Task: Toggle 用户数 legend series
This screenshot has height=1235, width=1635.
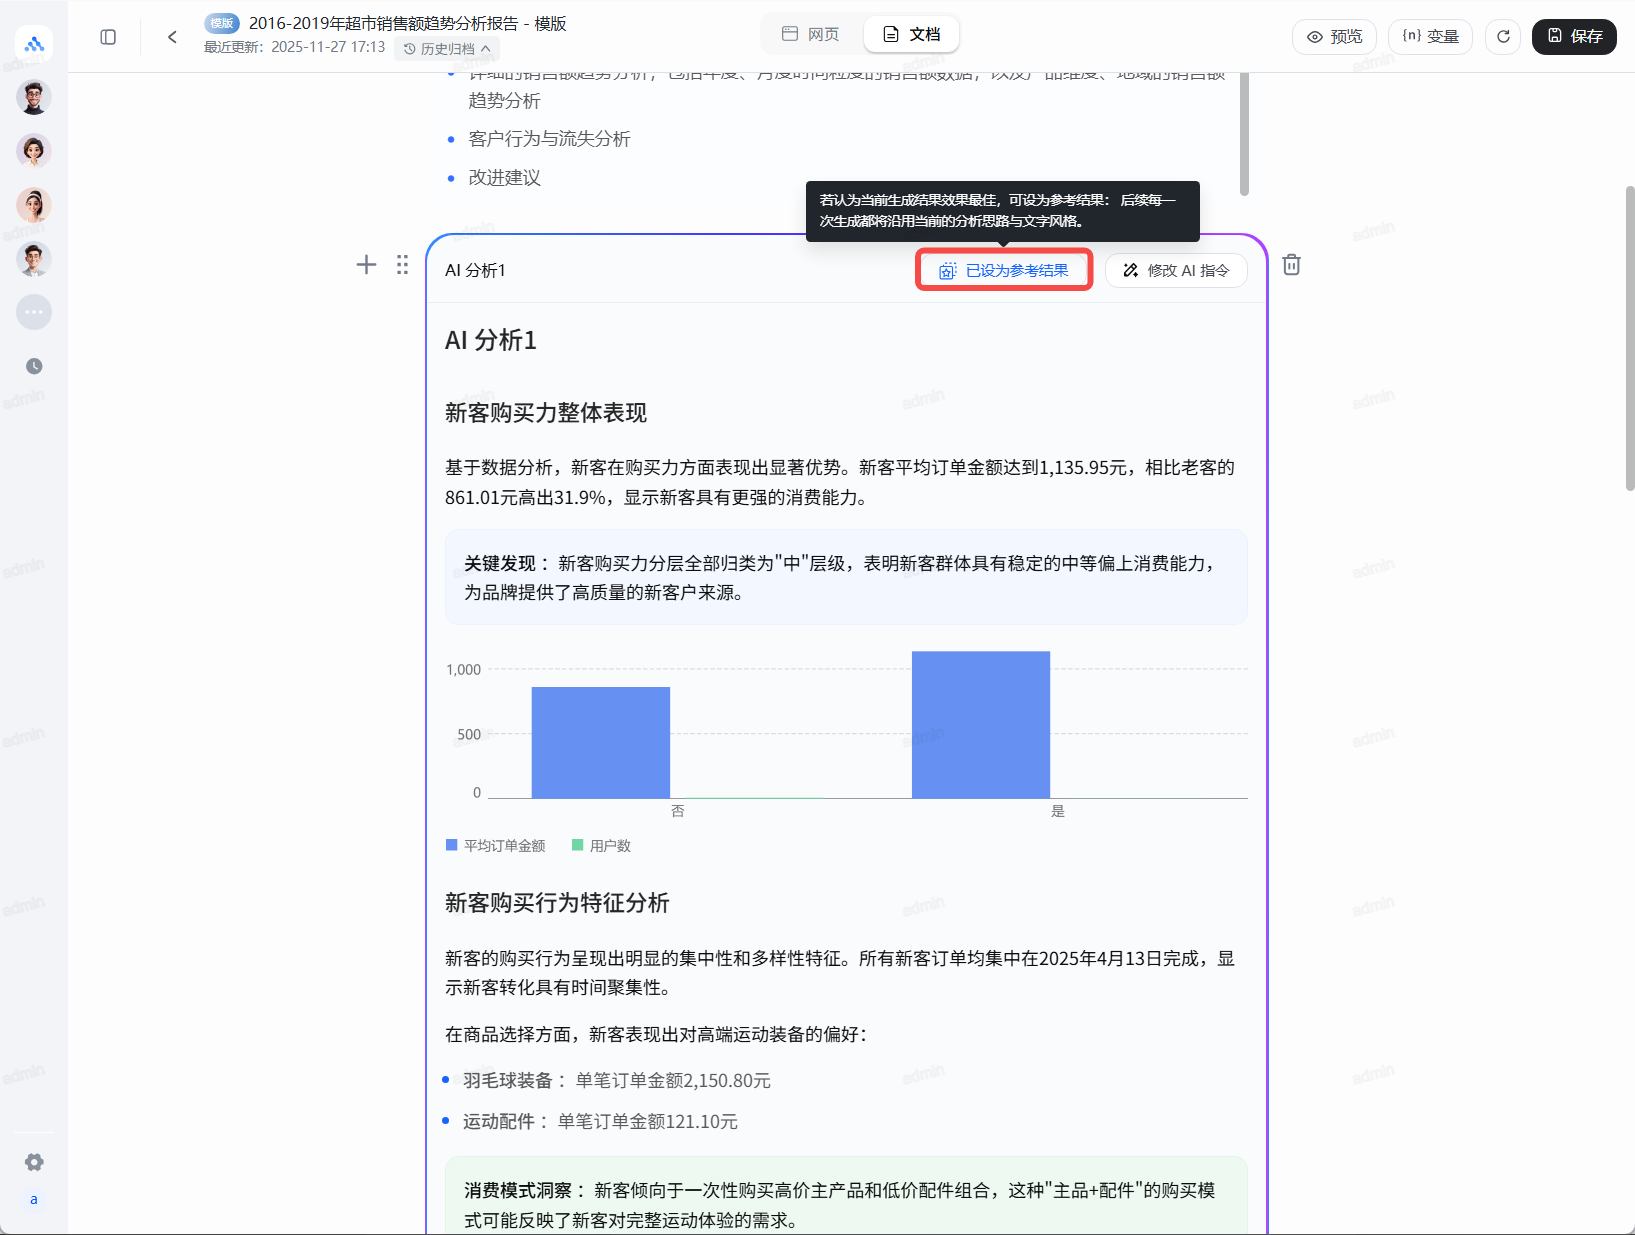Action: click(601, 846)
